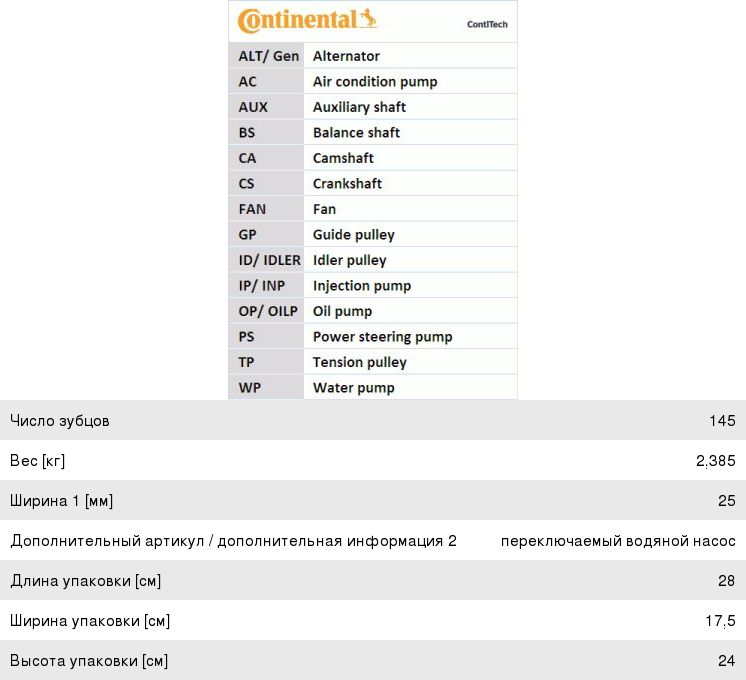Click the 'Ширина упаковки [см]' label
Viewport: 746px width, 680px height.
point(90,621)
